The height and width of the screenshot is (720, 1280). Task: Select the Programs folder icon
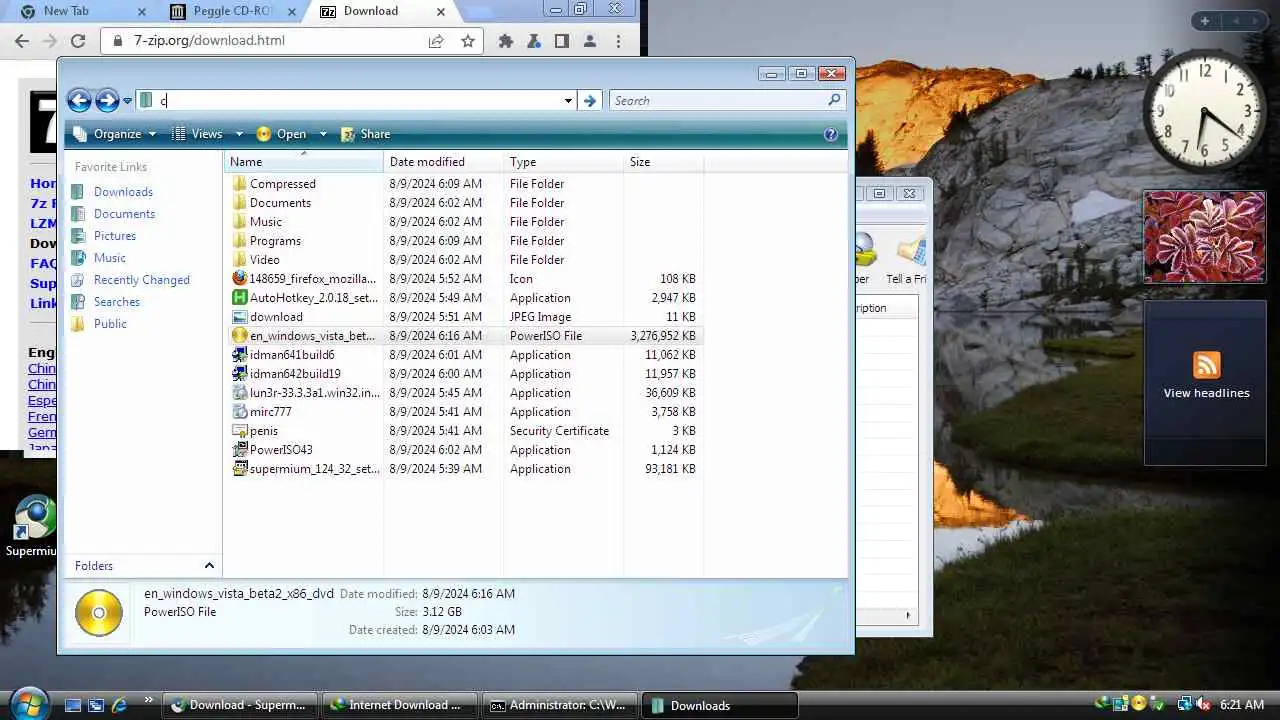(x=239, y=241)
